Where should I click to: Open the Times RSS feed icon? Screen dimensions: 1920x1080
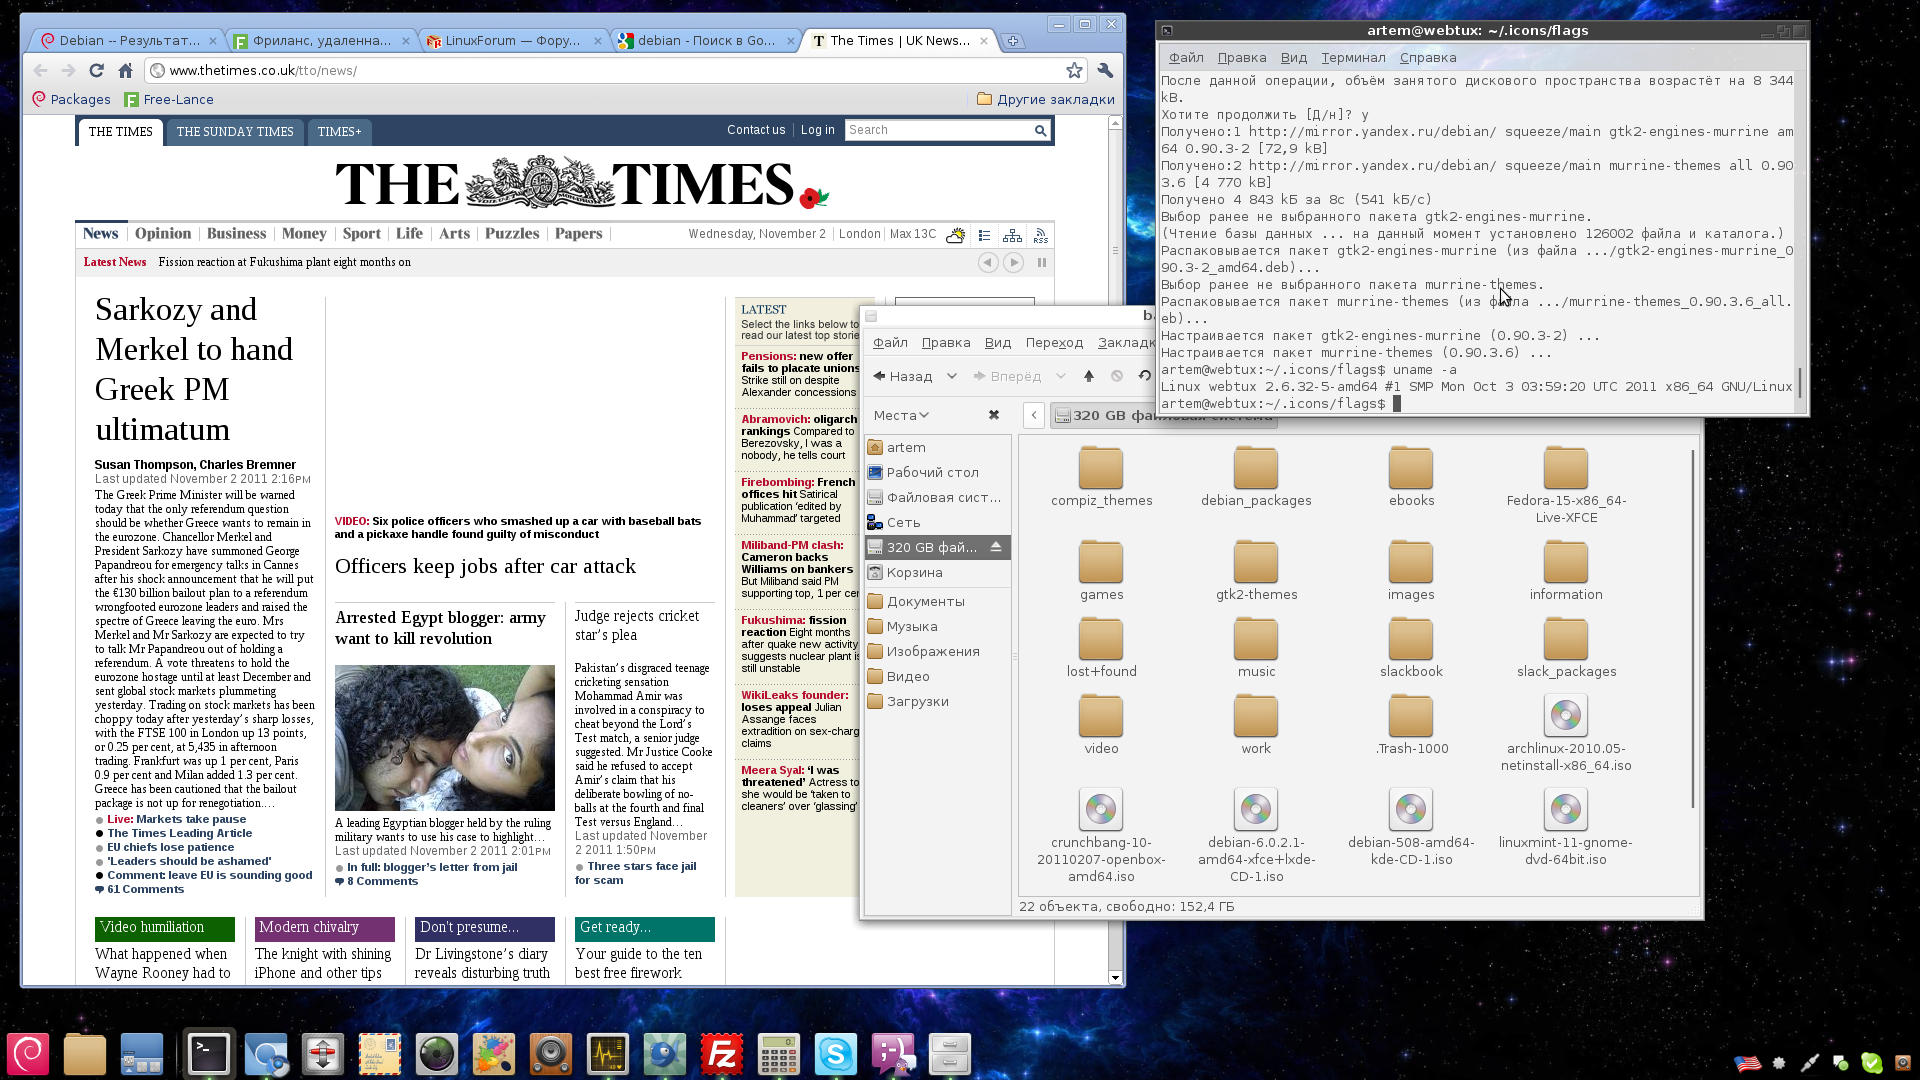pyautogui.click(x=1041, y=235)
